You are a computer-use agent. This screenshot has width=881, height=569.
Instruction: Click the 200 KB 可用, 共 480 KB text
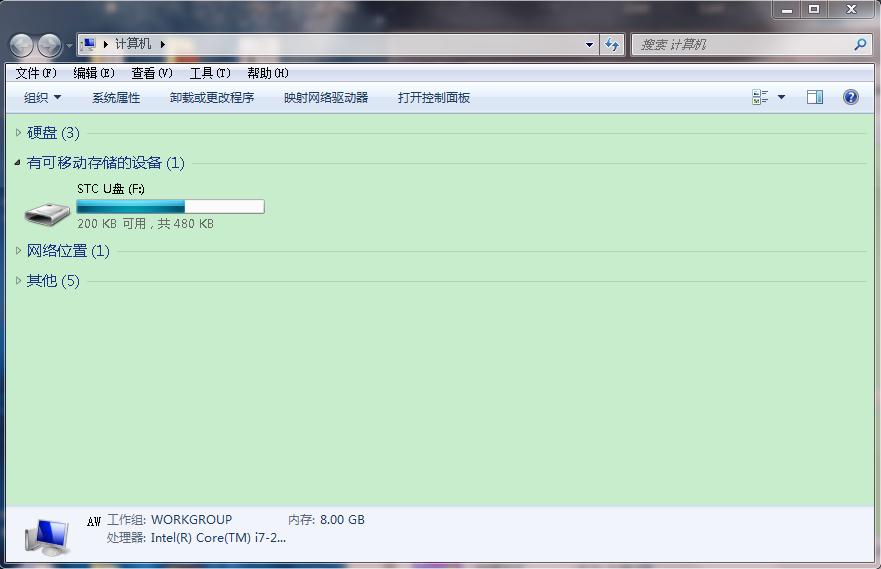(146, 224)
